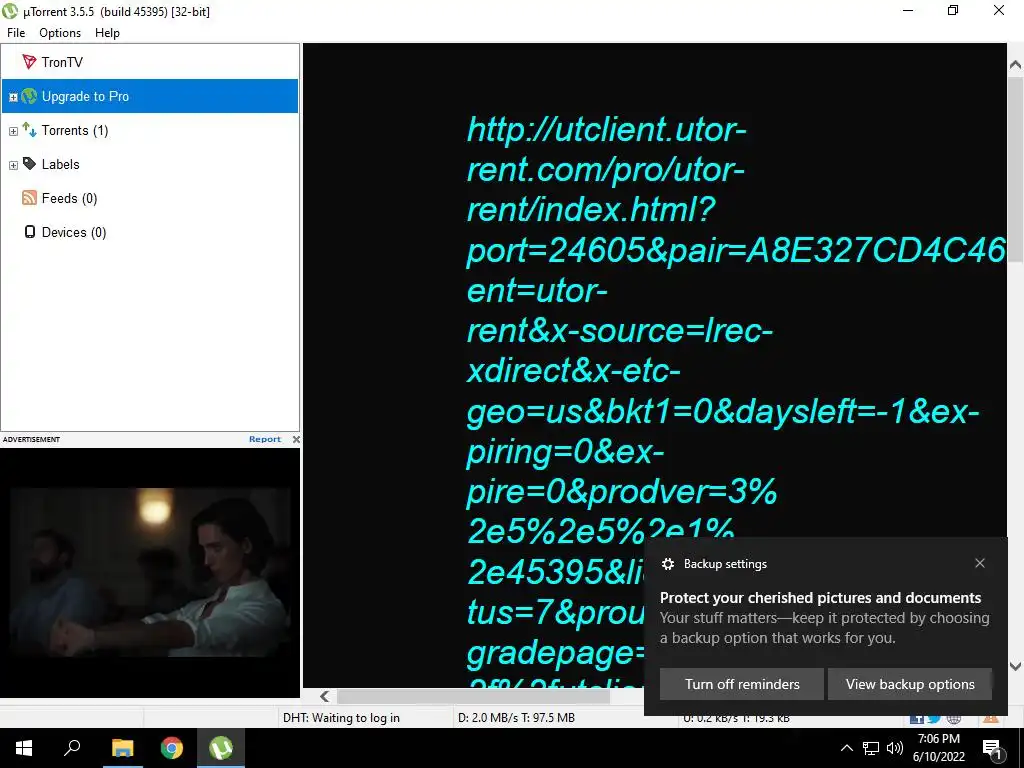Expand the Labels tree node
The image size is (1024, 768).
point(13,165)
